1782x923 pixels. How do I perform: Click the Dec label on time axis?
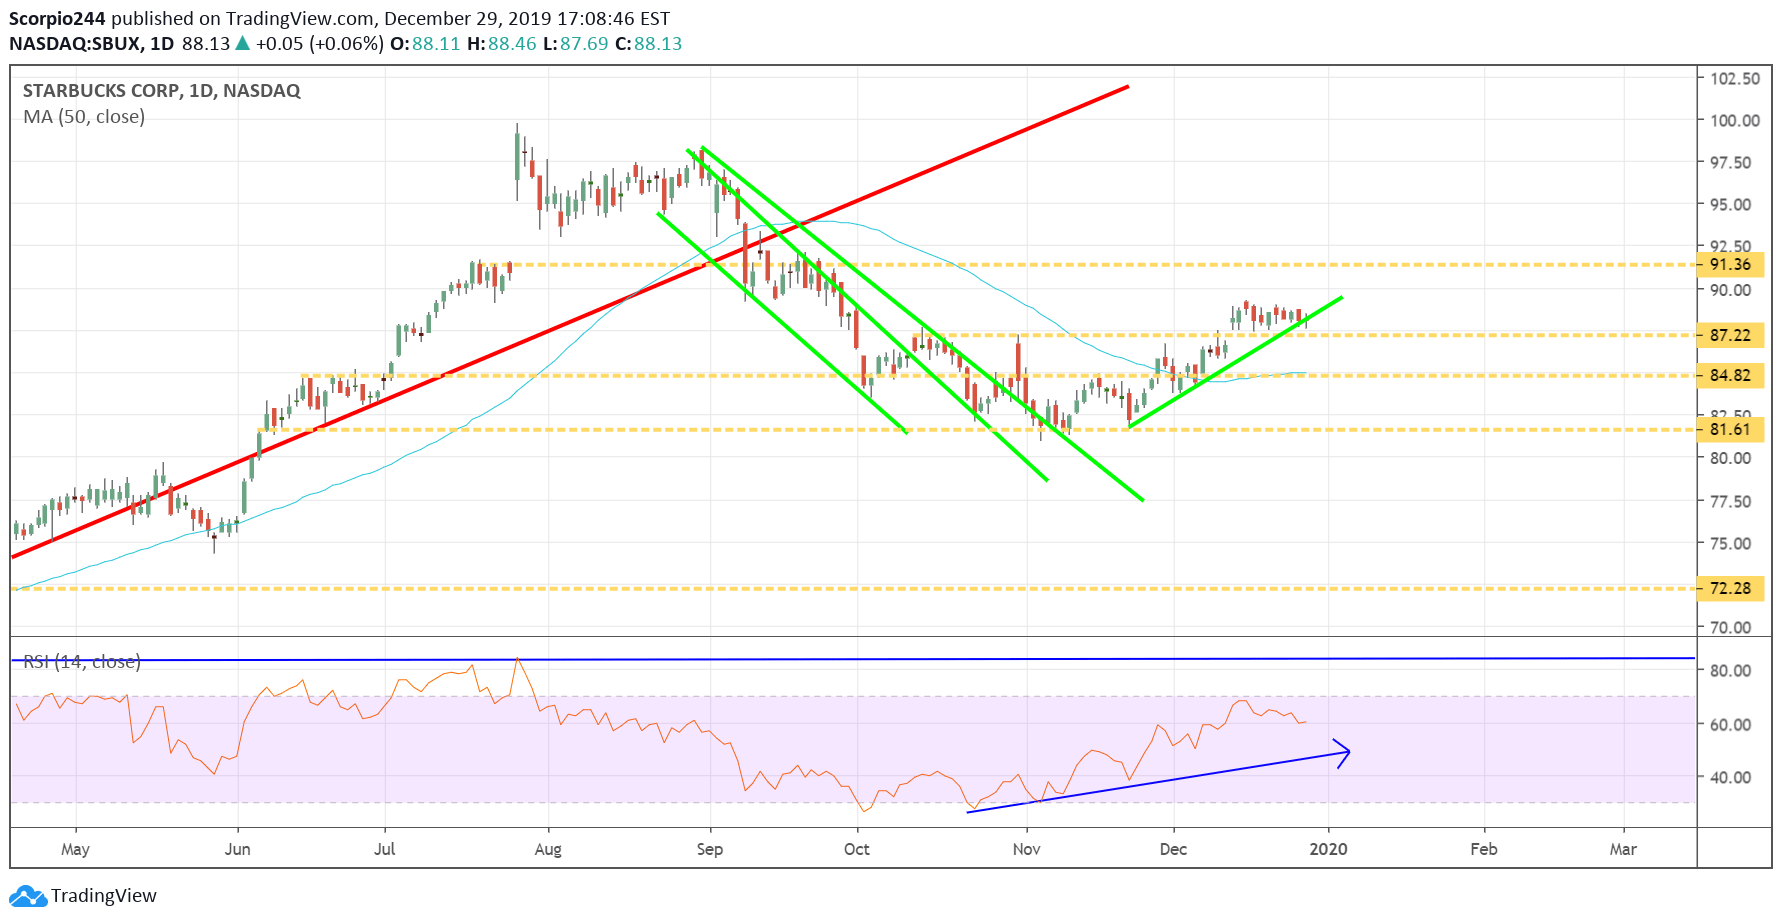(x=1174, y=849)
